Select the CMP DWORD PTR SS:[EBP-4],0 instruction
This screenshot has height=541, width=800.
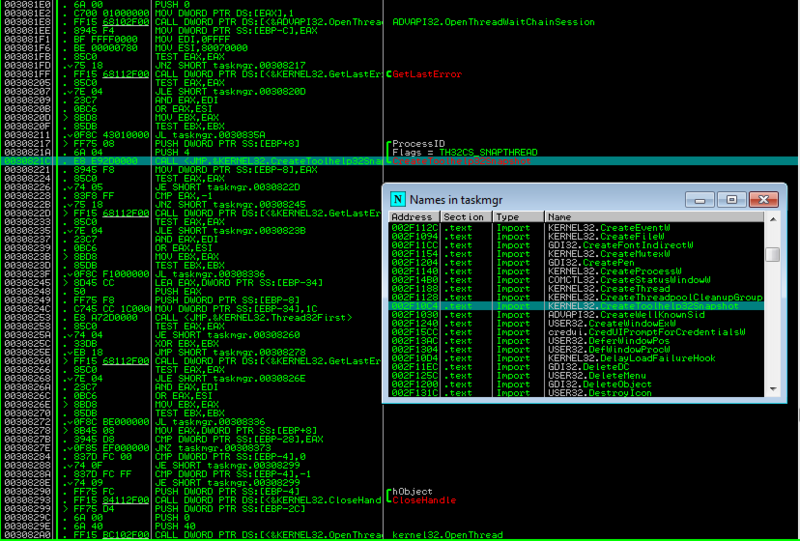coord(230,456)
